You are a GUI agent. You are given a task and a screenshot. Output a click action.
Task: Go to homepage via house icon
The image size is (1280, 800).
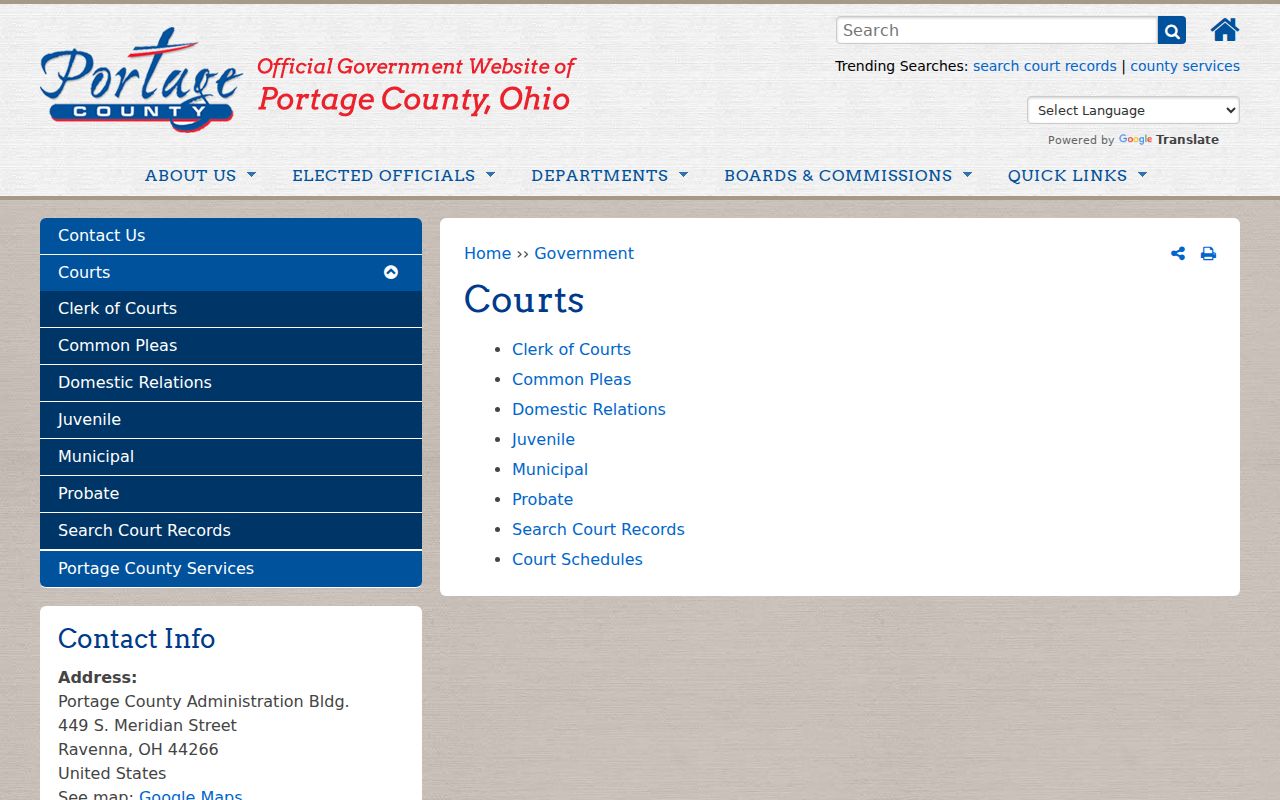[1225, 30]
